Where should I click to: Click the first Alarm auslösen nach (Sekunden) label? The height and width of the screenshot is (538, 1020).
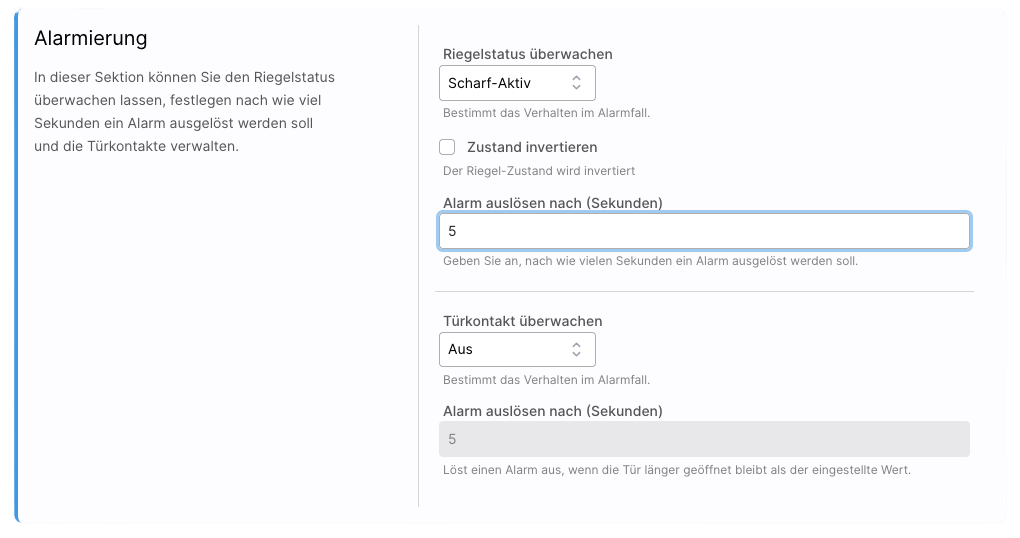552,203
